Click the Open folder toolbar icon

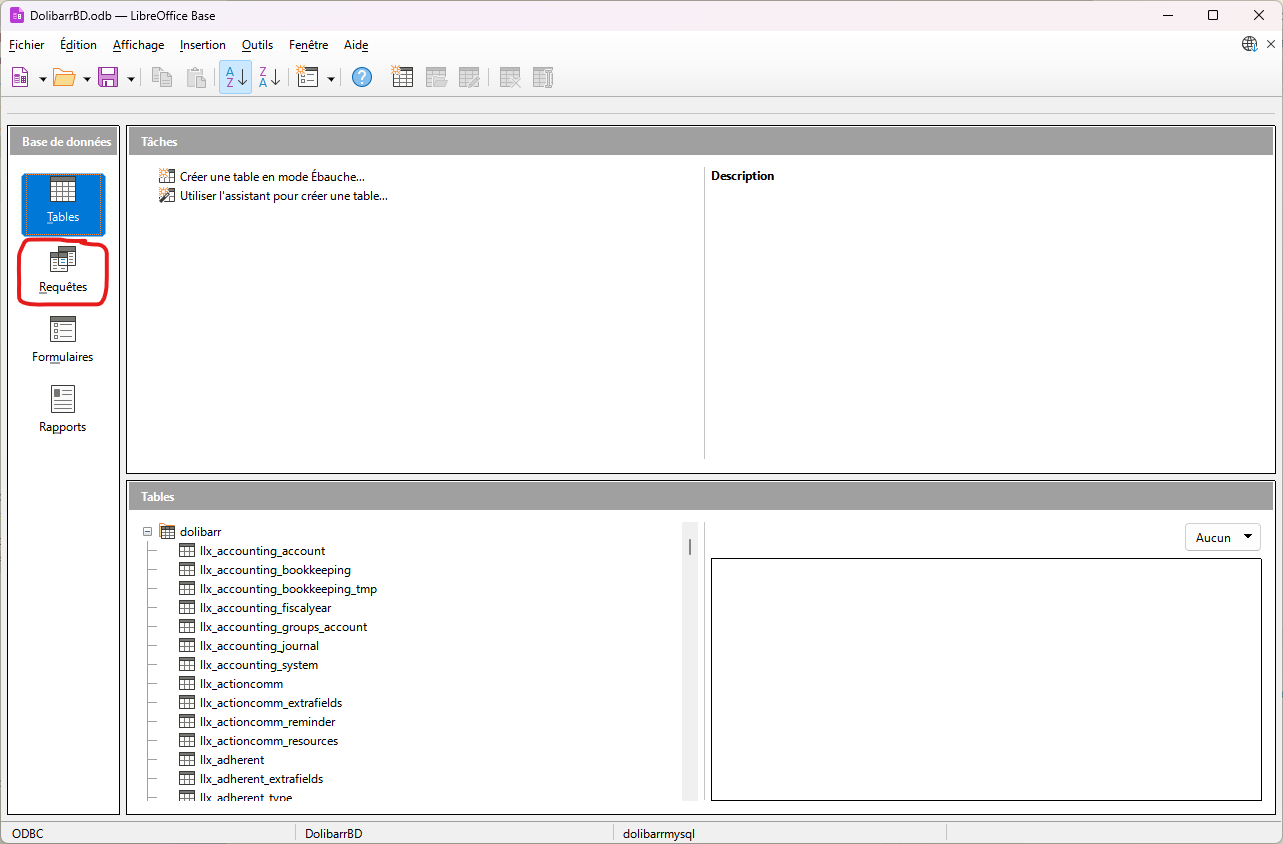64,78
